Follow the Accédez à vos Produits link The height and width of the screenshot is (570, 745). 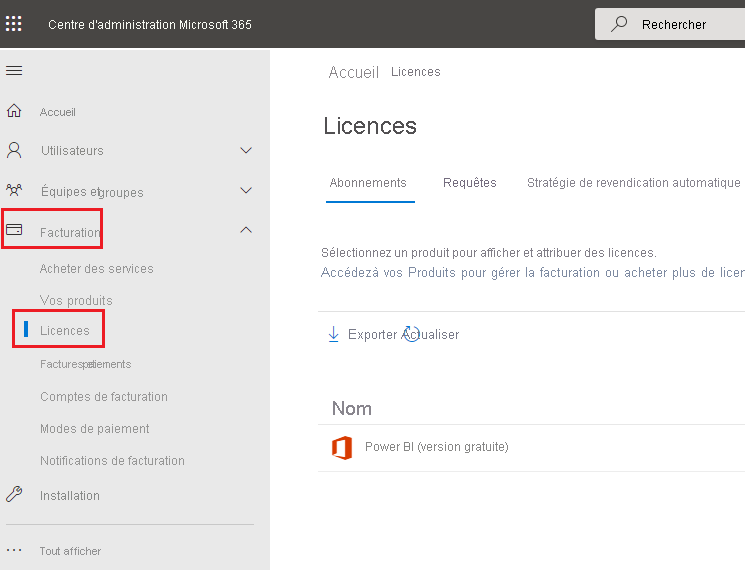pos(533,273)
